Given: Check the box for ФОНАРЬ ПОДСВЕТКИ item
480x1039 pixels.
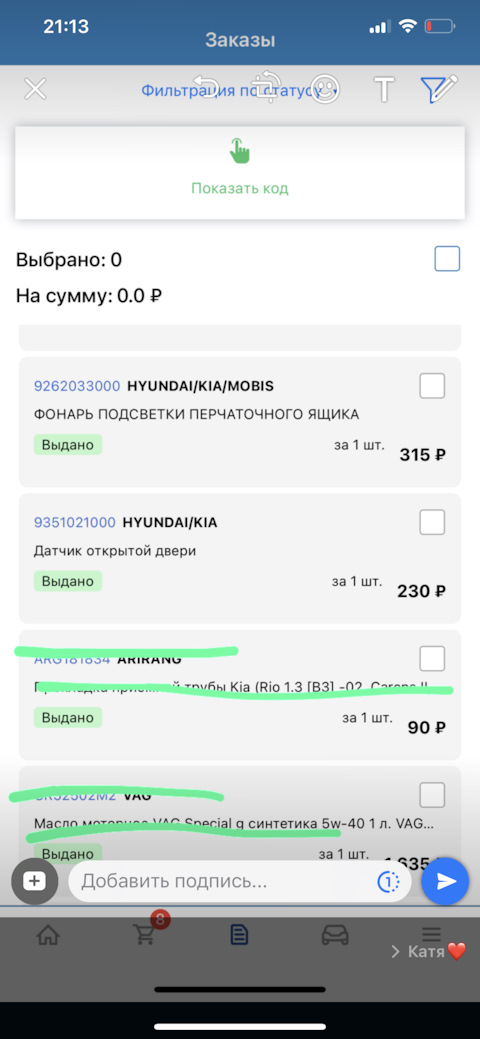Looking at the screenshot, I should pyautogui.click(x=432, y=386).
